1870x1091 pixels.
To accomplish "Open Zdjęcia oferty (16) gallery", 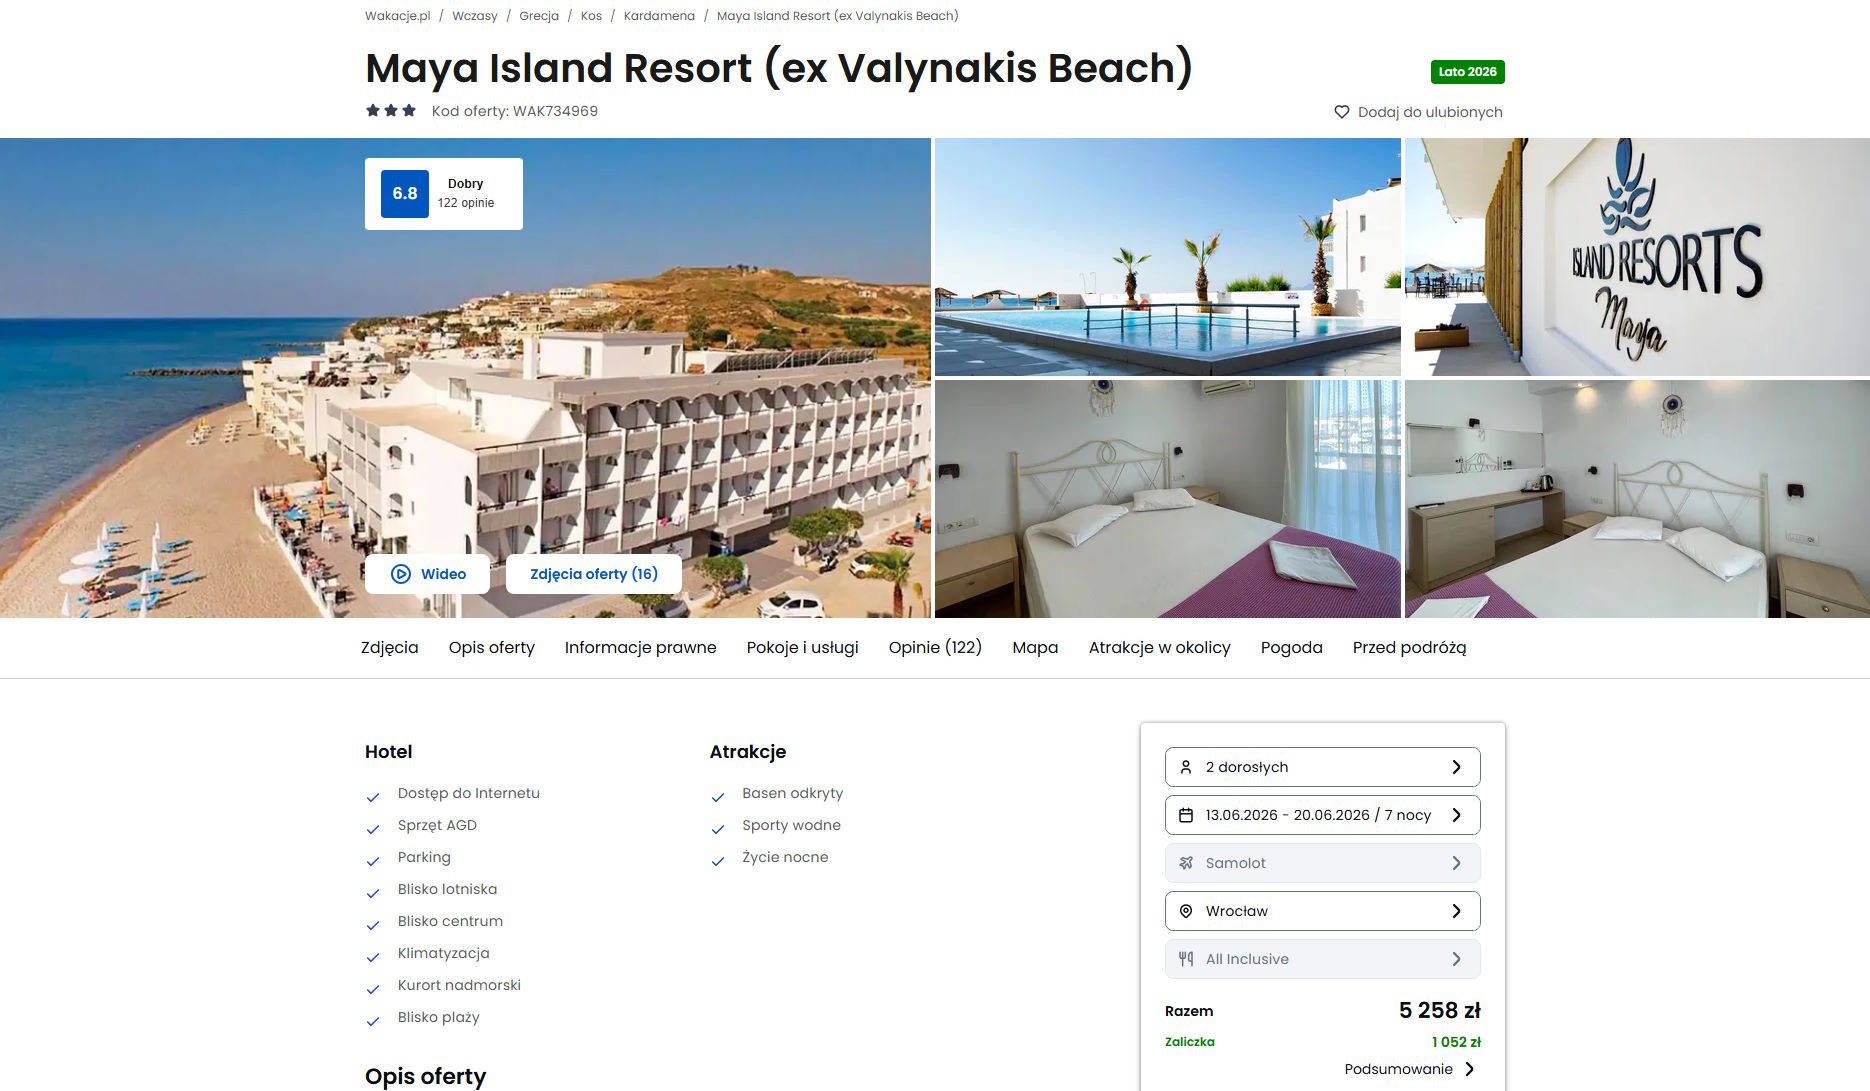I will pos(594,574).
